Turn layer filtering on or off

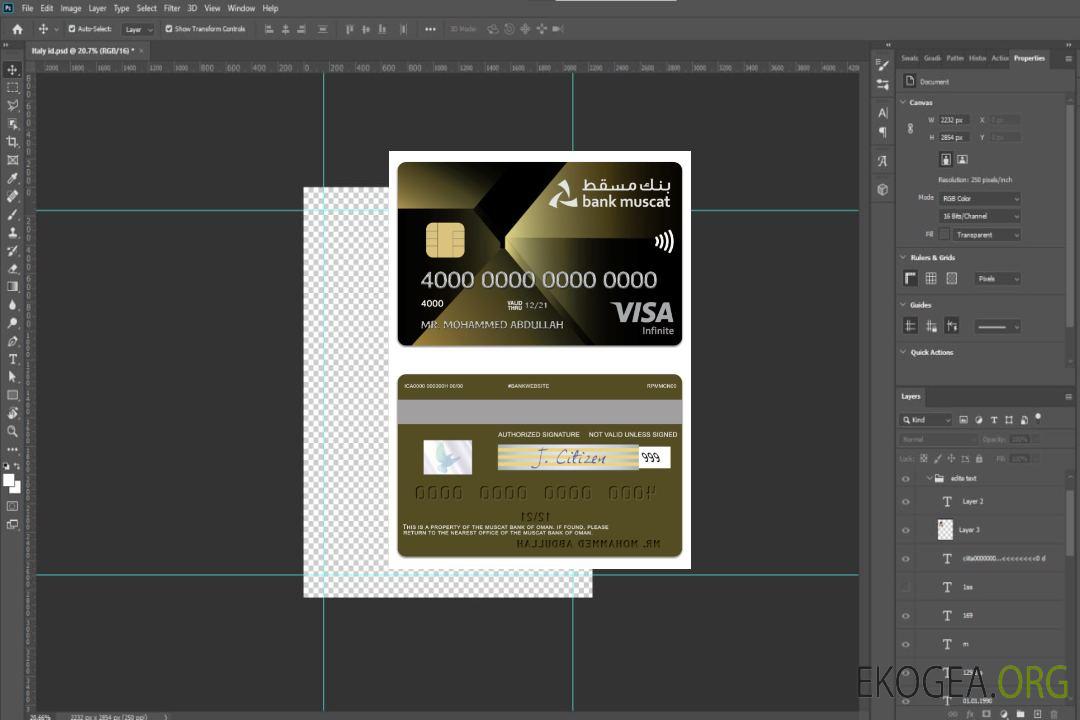[x=1038, y=418]
